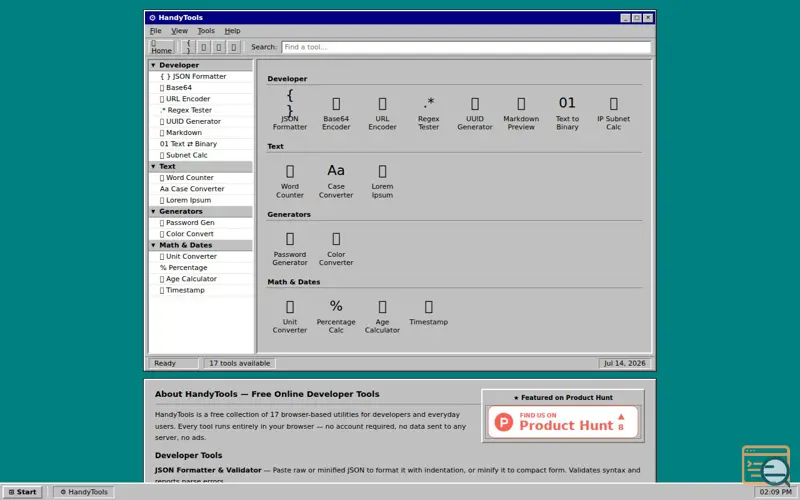Select URL Encoder in the sidebar

tap(201, 99)
